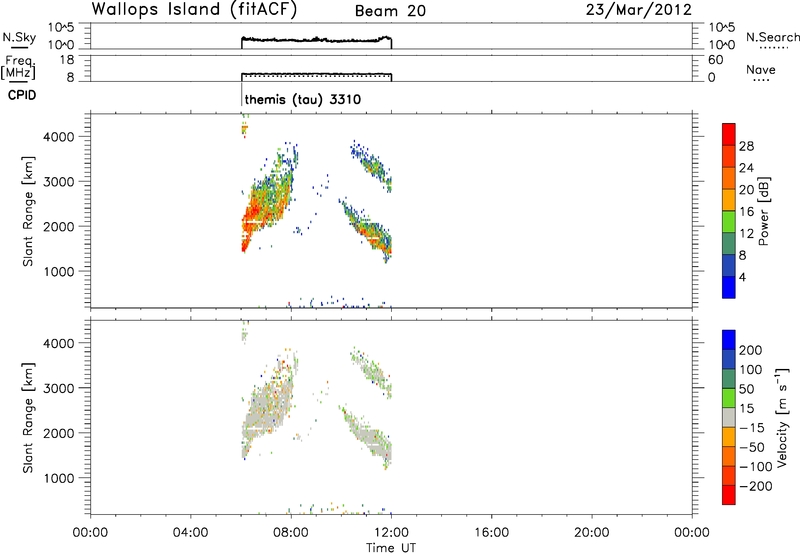Click the '60' Nave axis tick
800x554 pixels.
(x=716, y=60)
